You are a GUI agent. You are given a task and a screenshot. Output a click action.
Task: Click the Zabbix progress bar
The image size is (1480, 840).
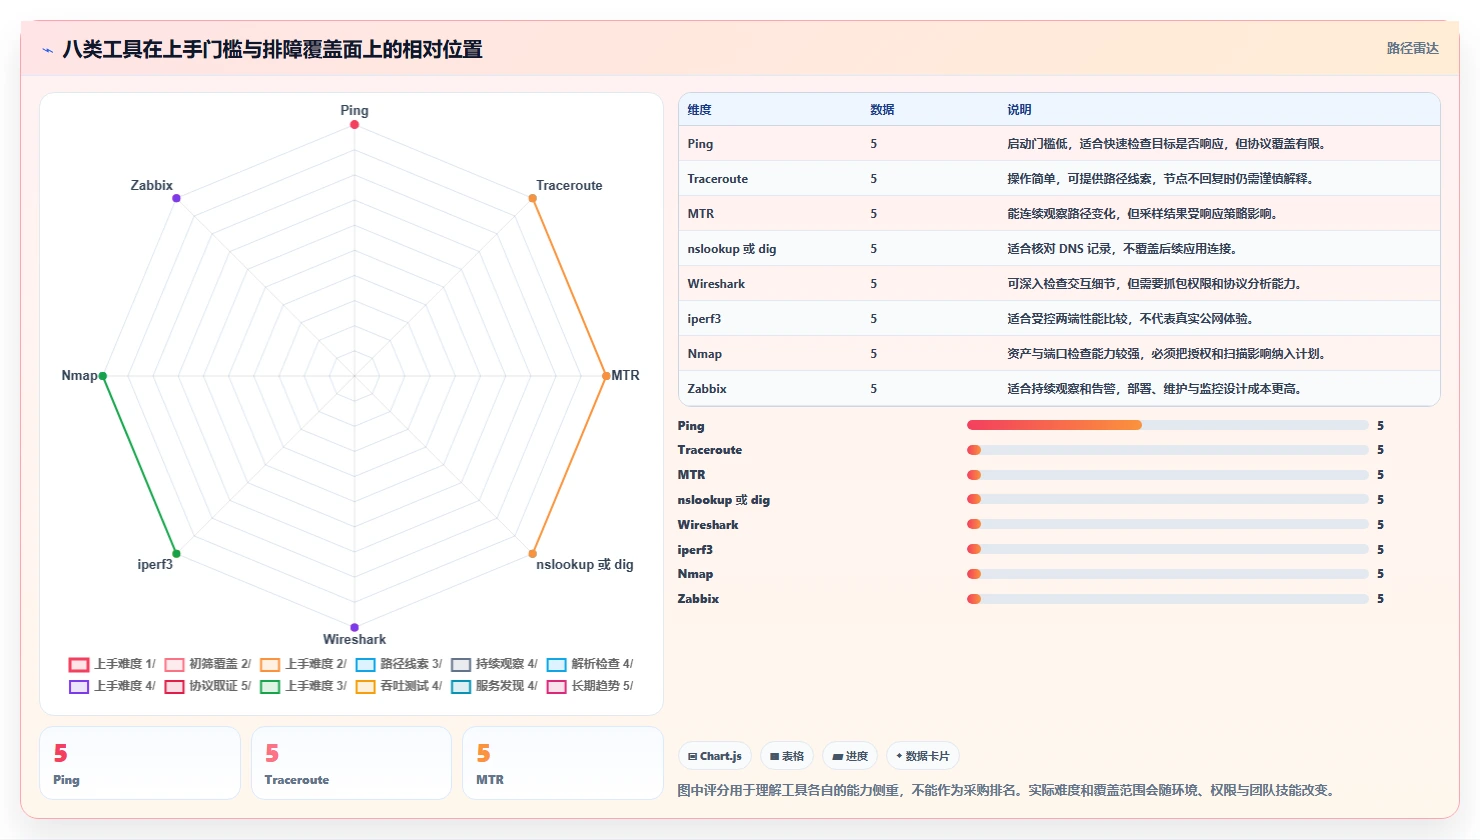(x=1168, y=599)
